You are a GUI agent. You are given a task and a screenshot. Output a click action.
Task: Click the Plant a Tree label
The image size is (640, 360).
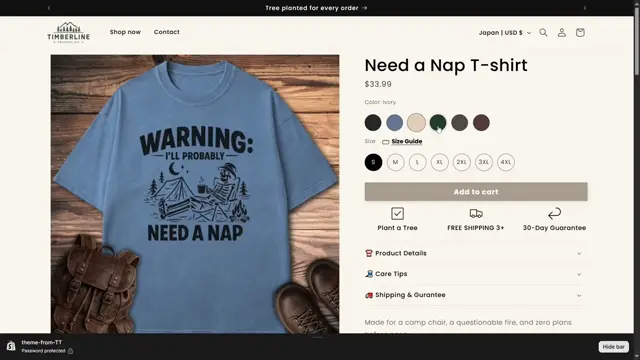click(397, 228)
